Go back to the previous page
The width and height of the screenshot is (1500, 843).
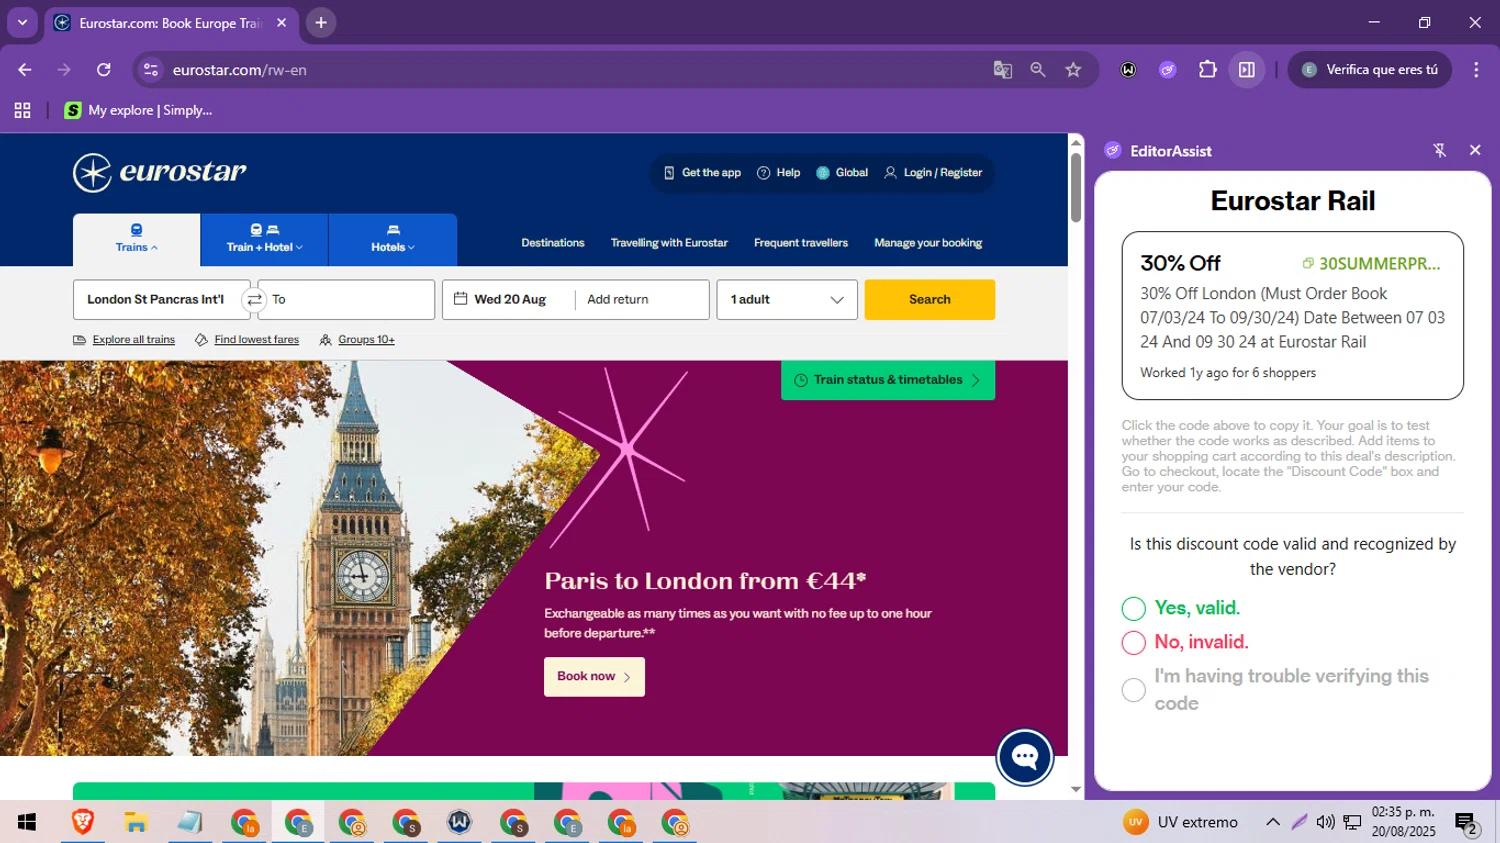click(25, 70)
